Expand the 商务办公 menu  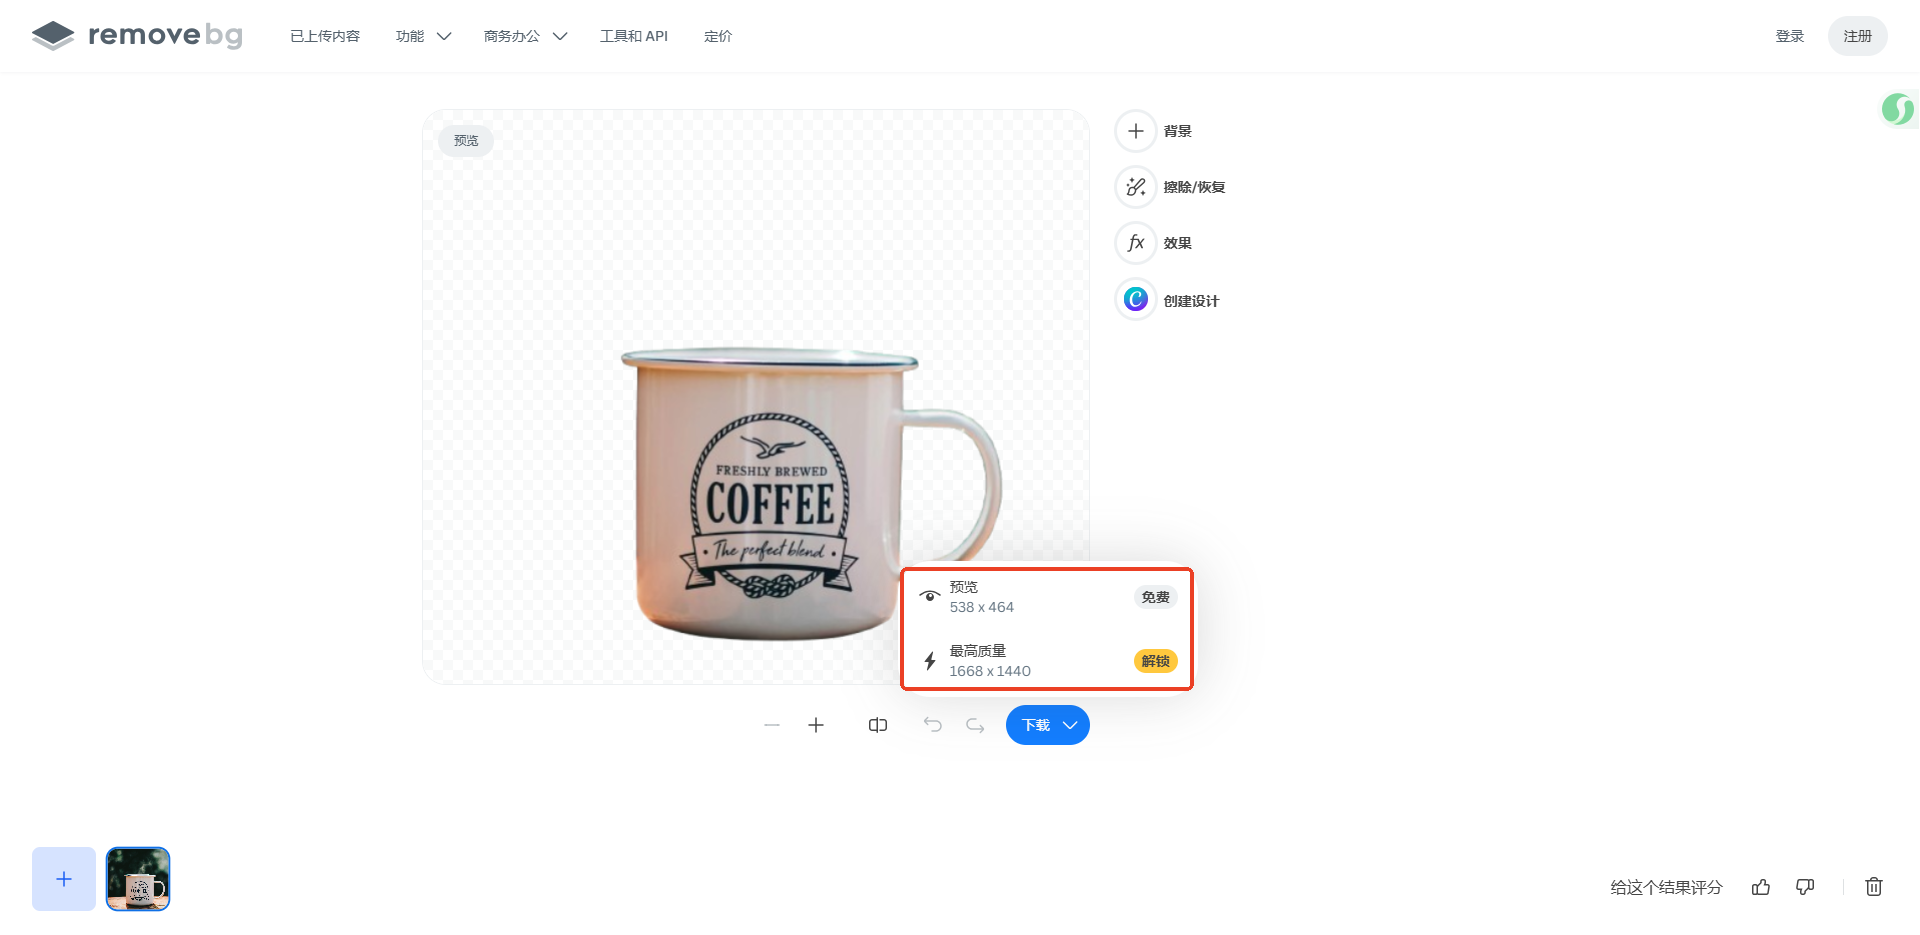tap(525, 36)
